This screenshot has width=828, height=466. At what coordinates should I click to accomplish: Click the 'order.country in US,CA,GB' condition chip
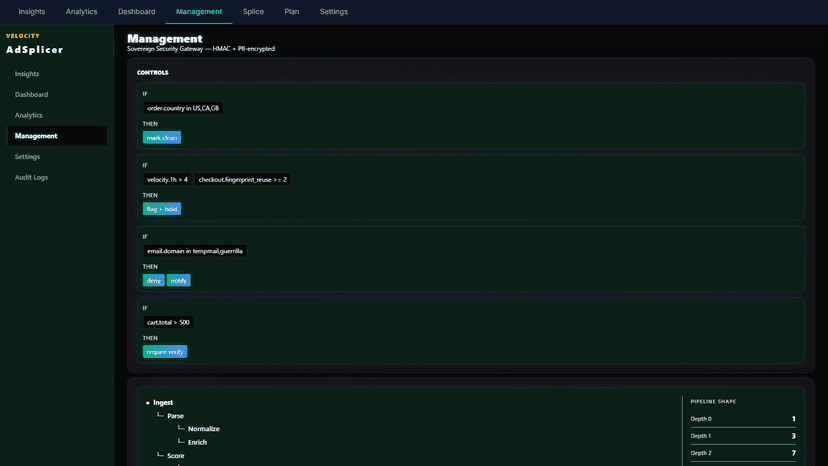click(183, 108)
